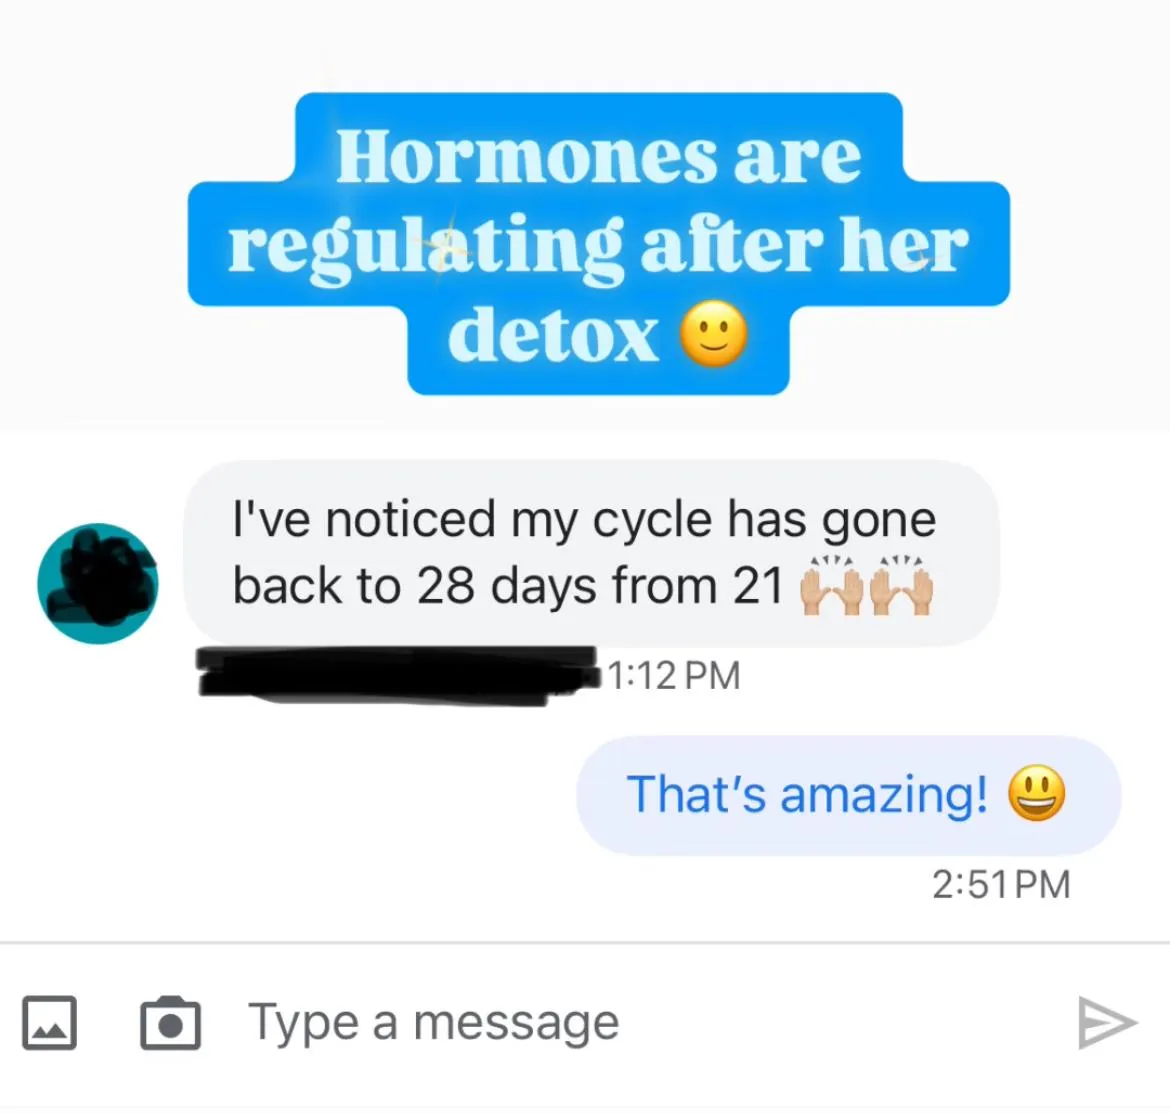The height and width of the screenshot is (1113, 1170).
Task: Open the image gallery attachment icon
Action: [49, 1023]
